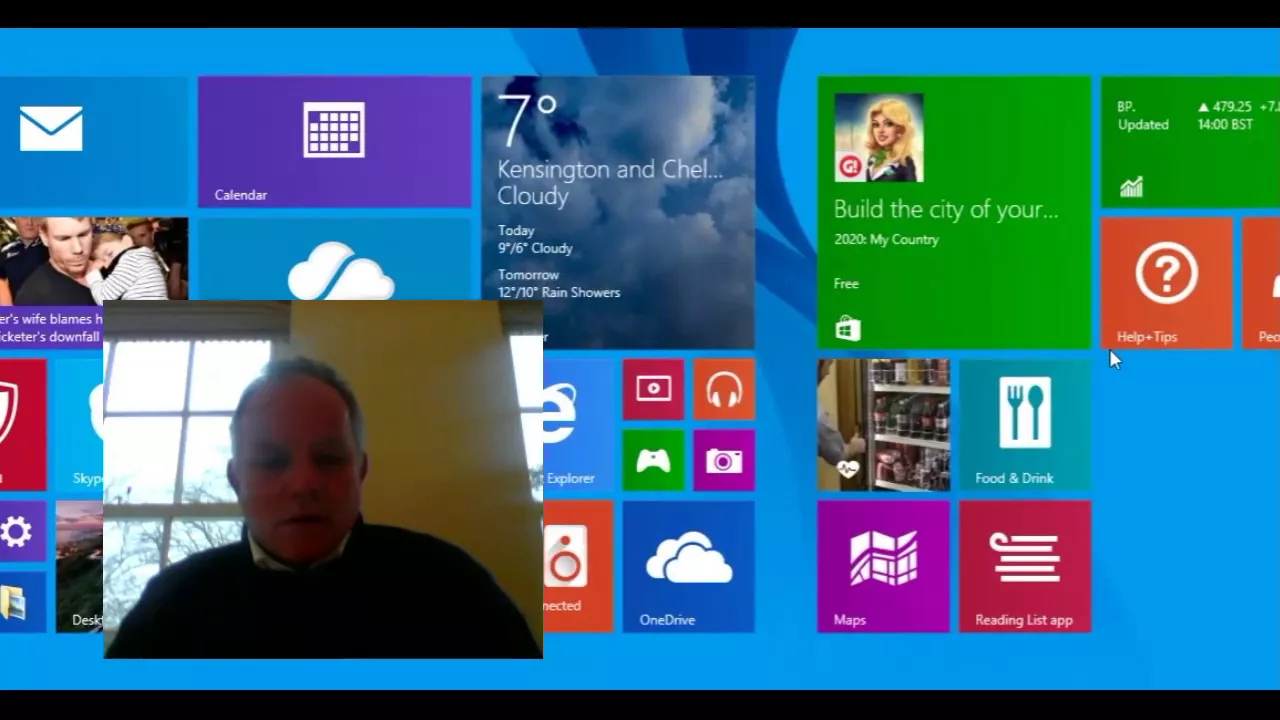Click the game character artwork thumbnail
Image resolution: width=1280 pixels, height=720 pixels.
[x=878, y=138]
